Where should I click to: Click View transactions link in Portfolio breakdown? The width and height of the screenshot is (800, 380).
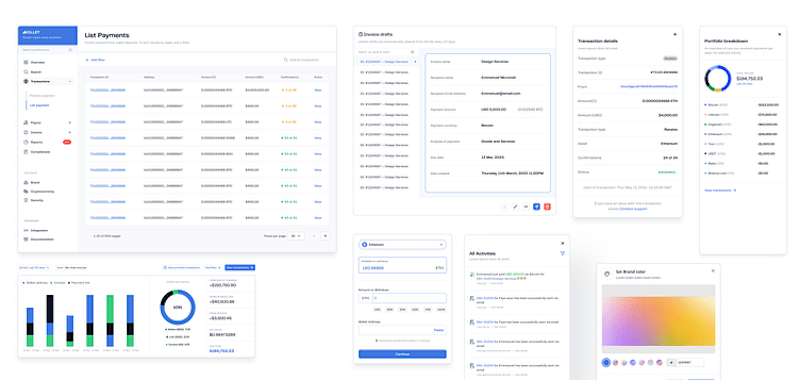pos(720,190)
